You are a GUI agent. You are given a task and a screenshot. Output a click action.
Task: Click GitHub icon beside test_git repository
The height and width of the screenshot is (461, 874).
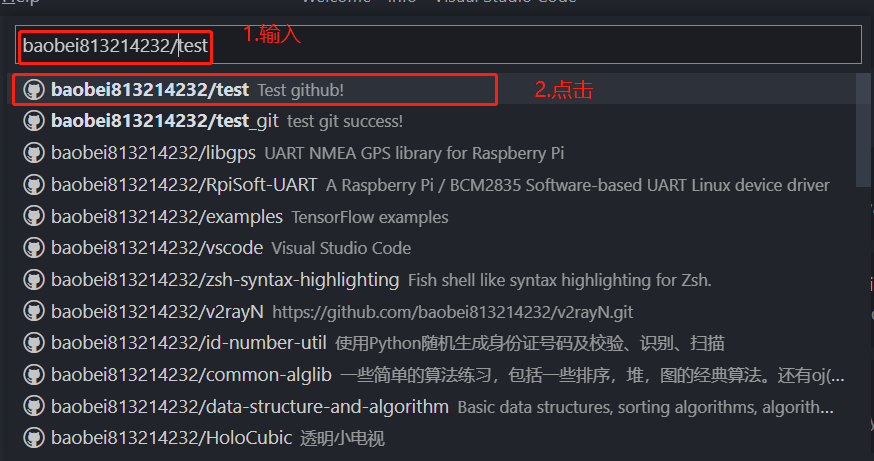point(34,121)
